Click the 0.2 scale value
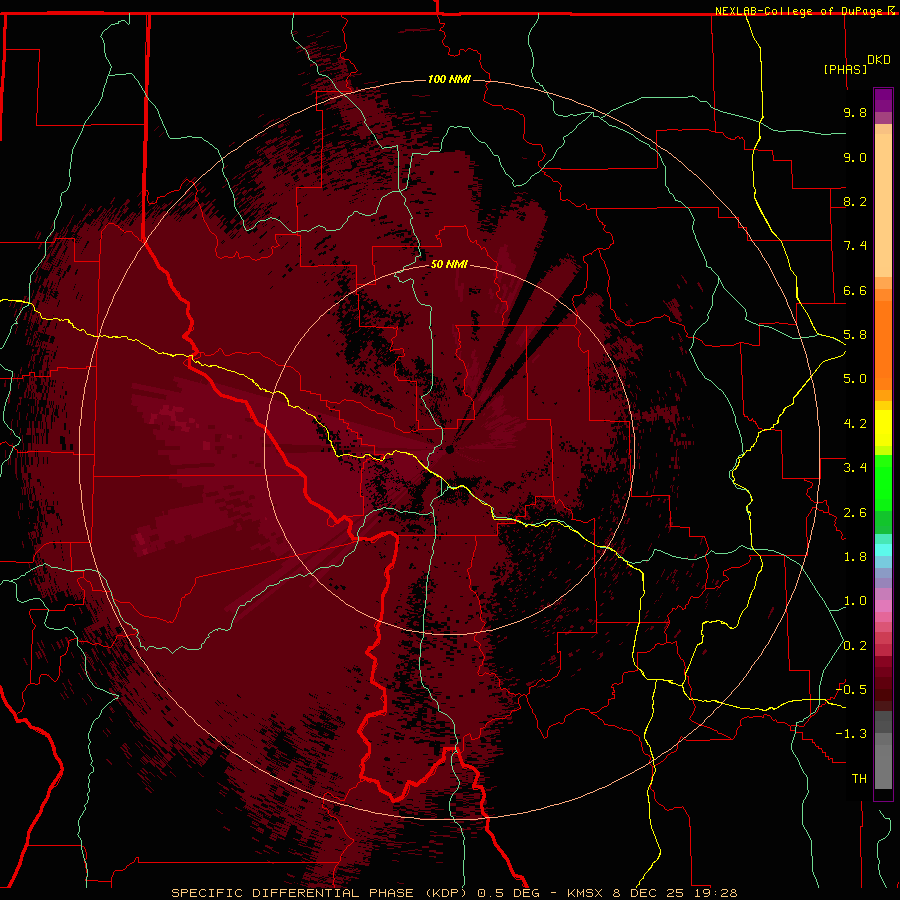Screen dimensions: 900x900 coord(855,646)
